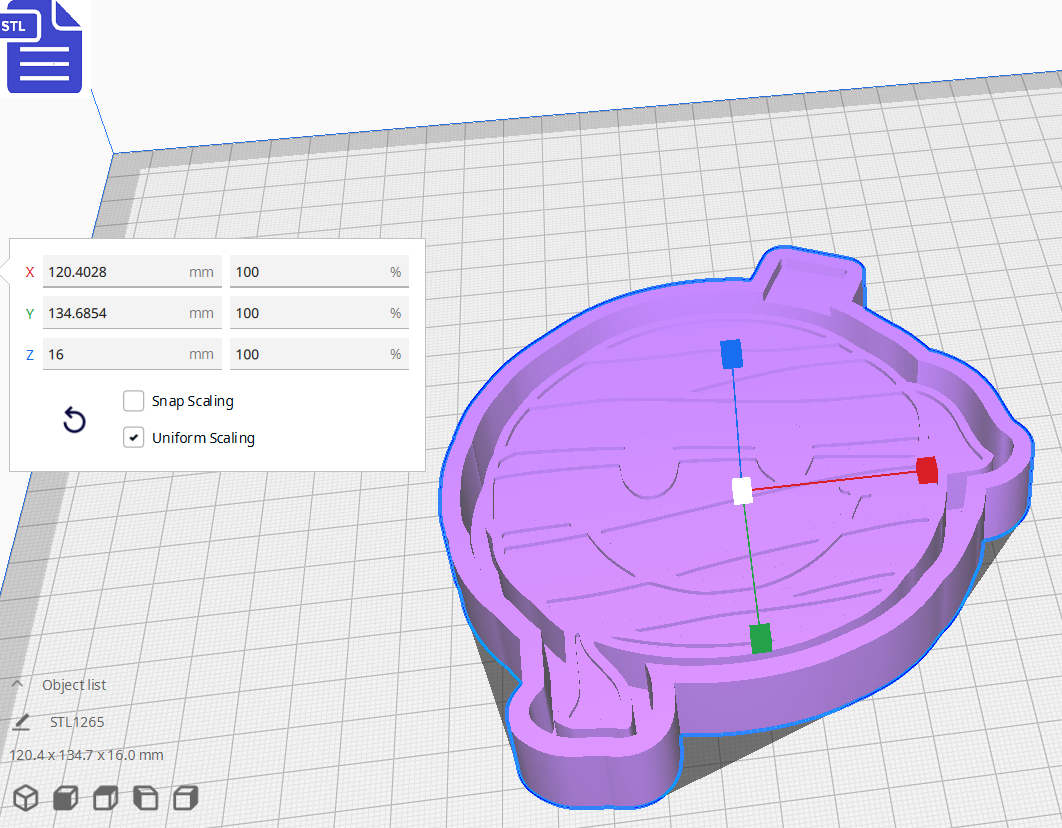Select the Print as support icon

pos(64,798)
